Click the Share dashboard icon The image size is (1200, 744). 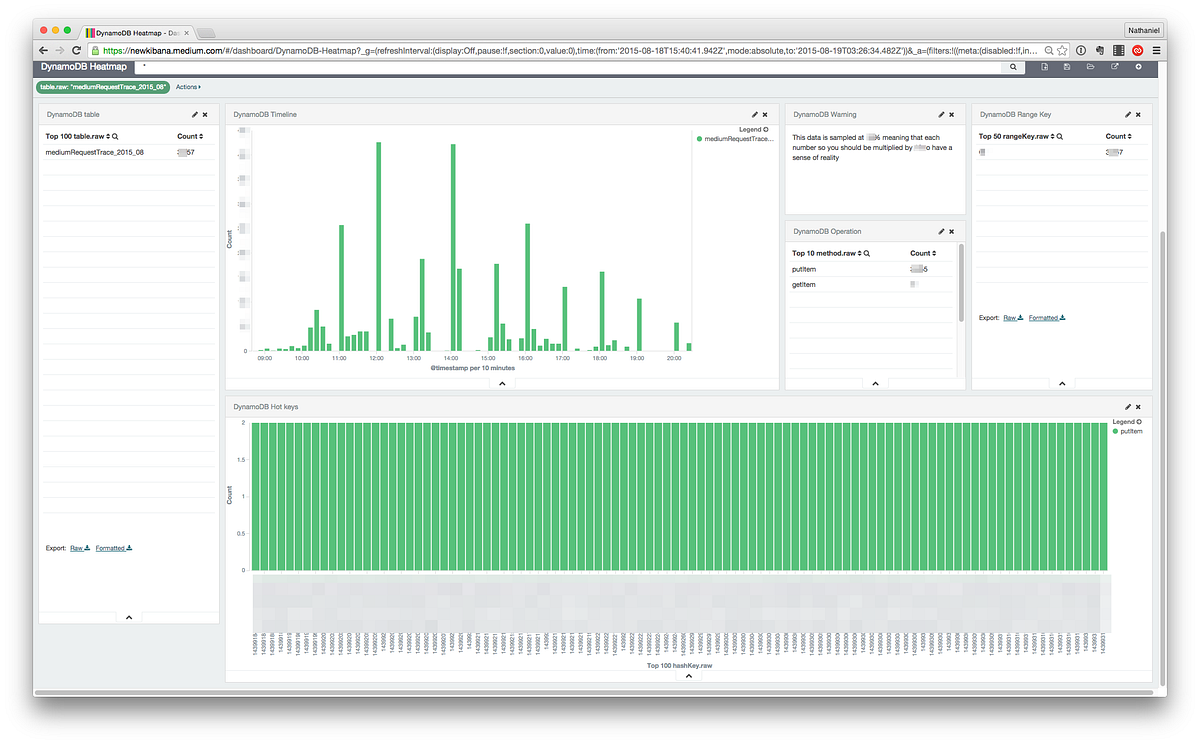[x=1115, y=67]
